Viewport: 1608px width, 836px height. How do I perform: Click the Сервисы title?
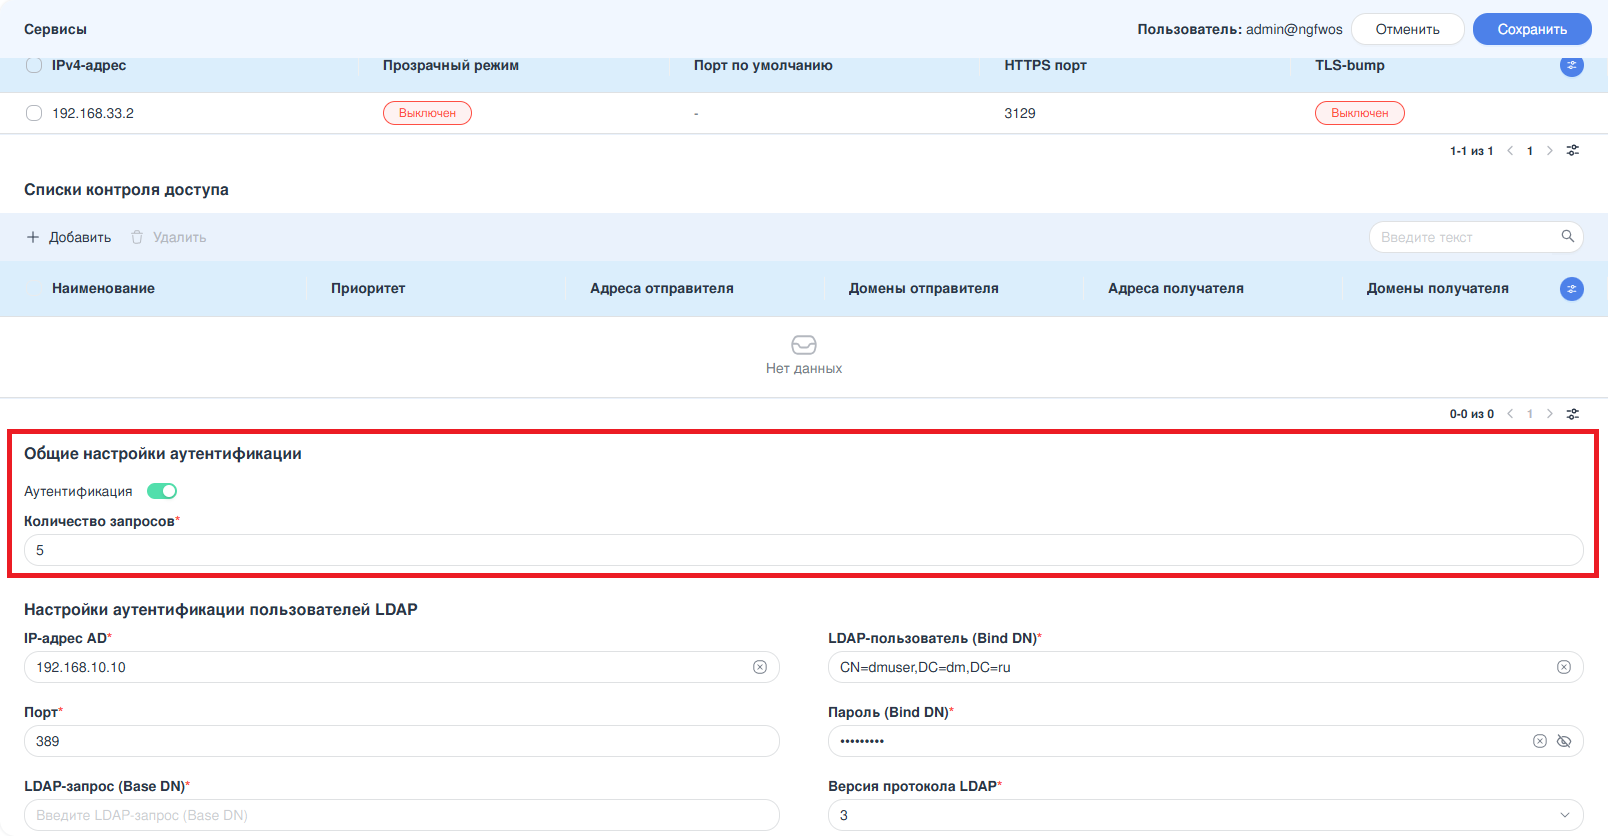(55, 29)
